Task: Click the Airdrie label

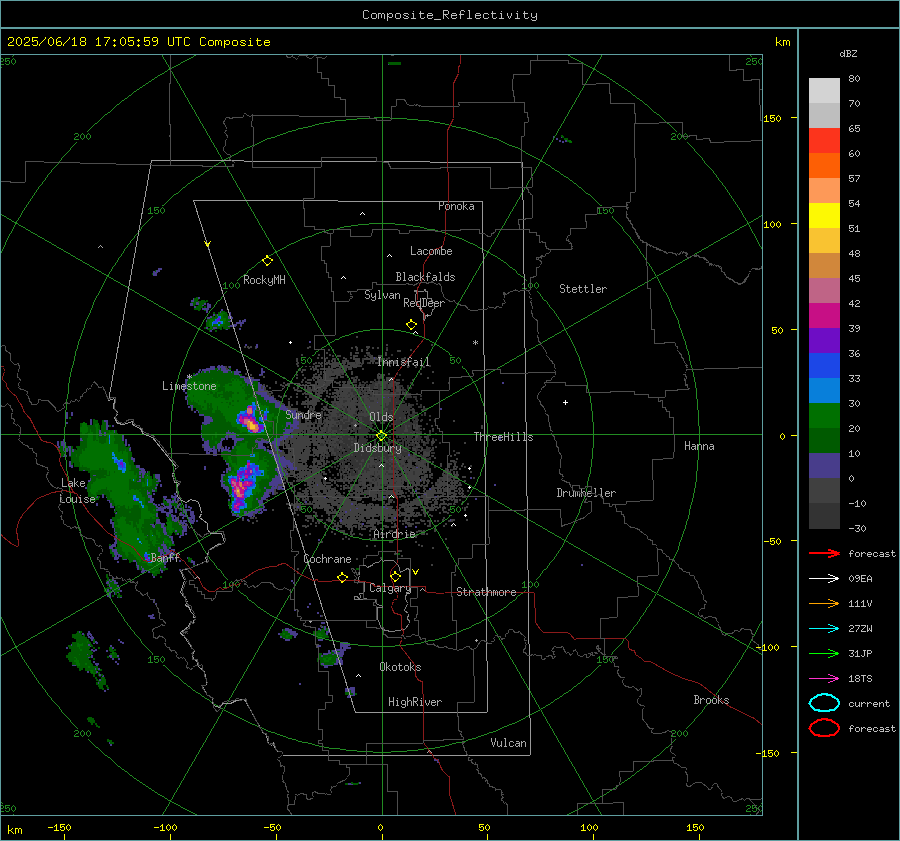Action: tap(394, 534)
